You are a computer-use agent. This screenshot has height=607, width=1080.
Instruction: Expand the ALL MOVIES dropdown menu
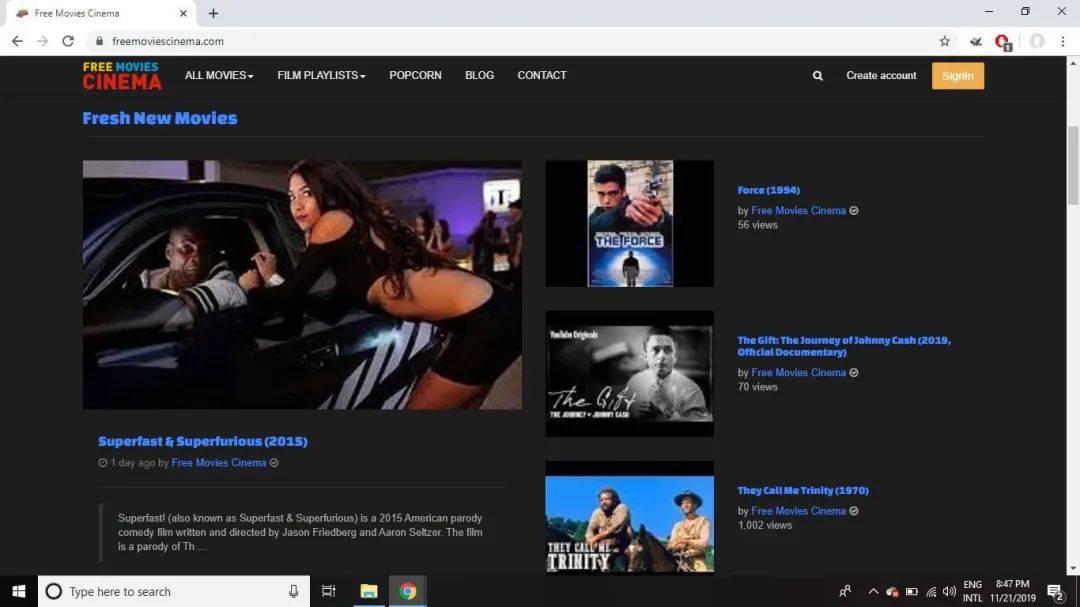pyautogui.click(x=219, y=75)
